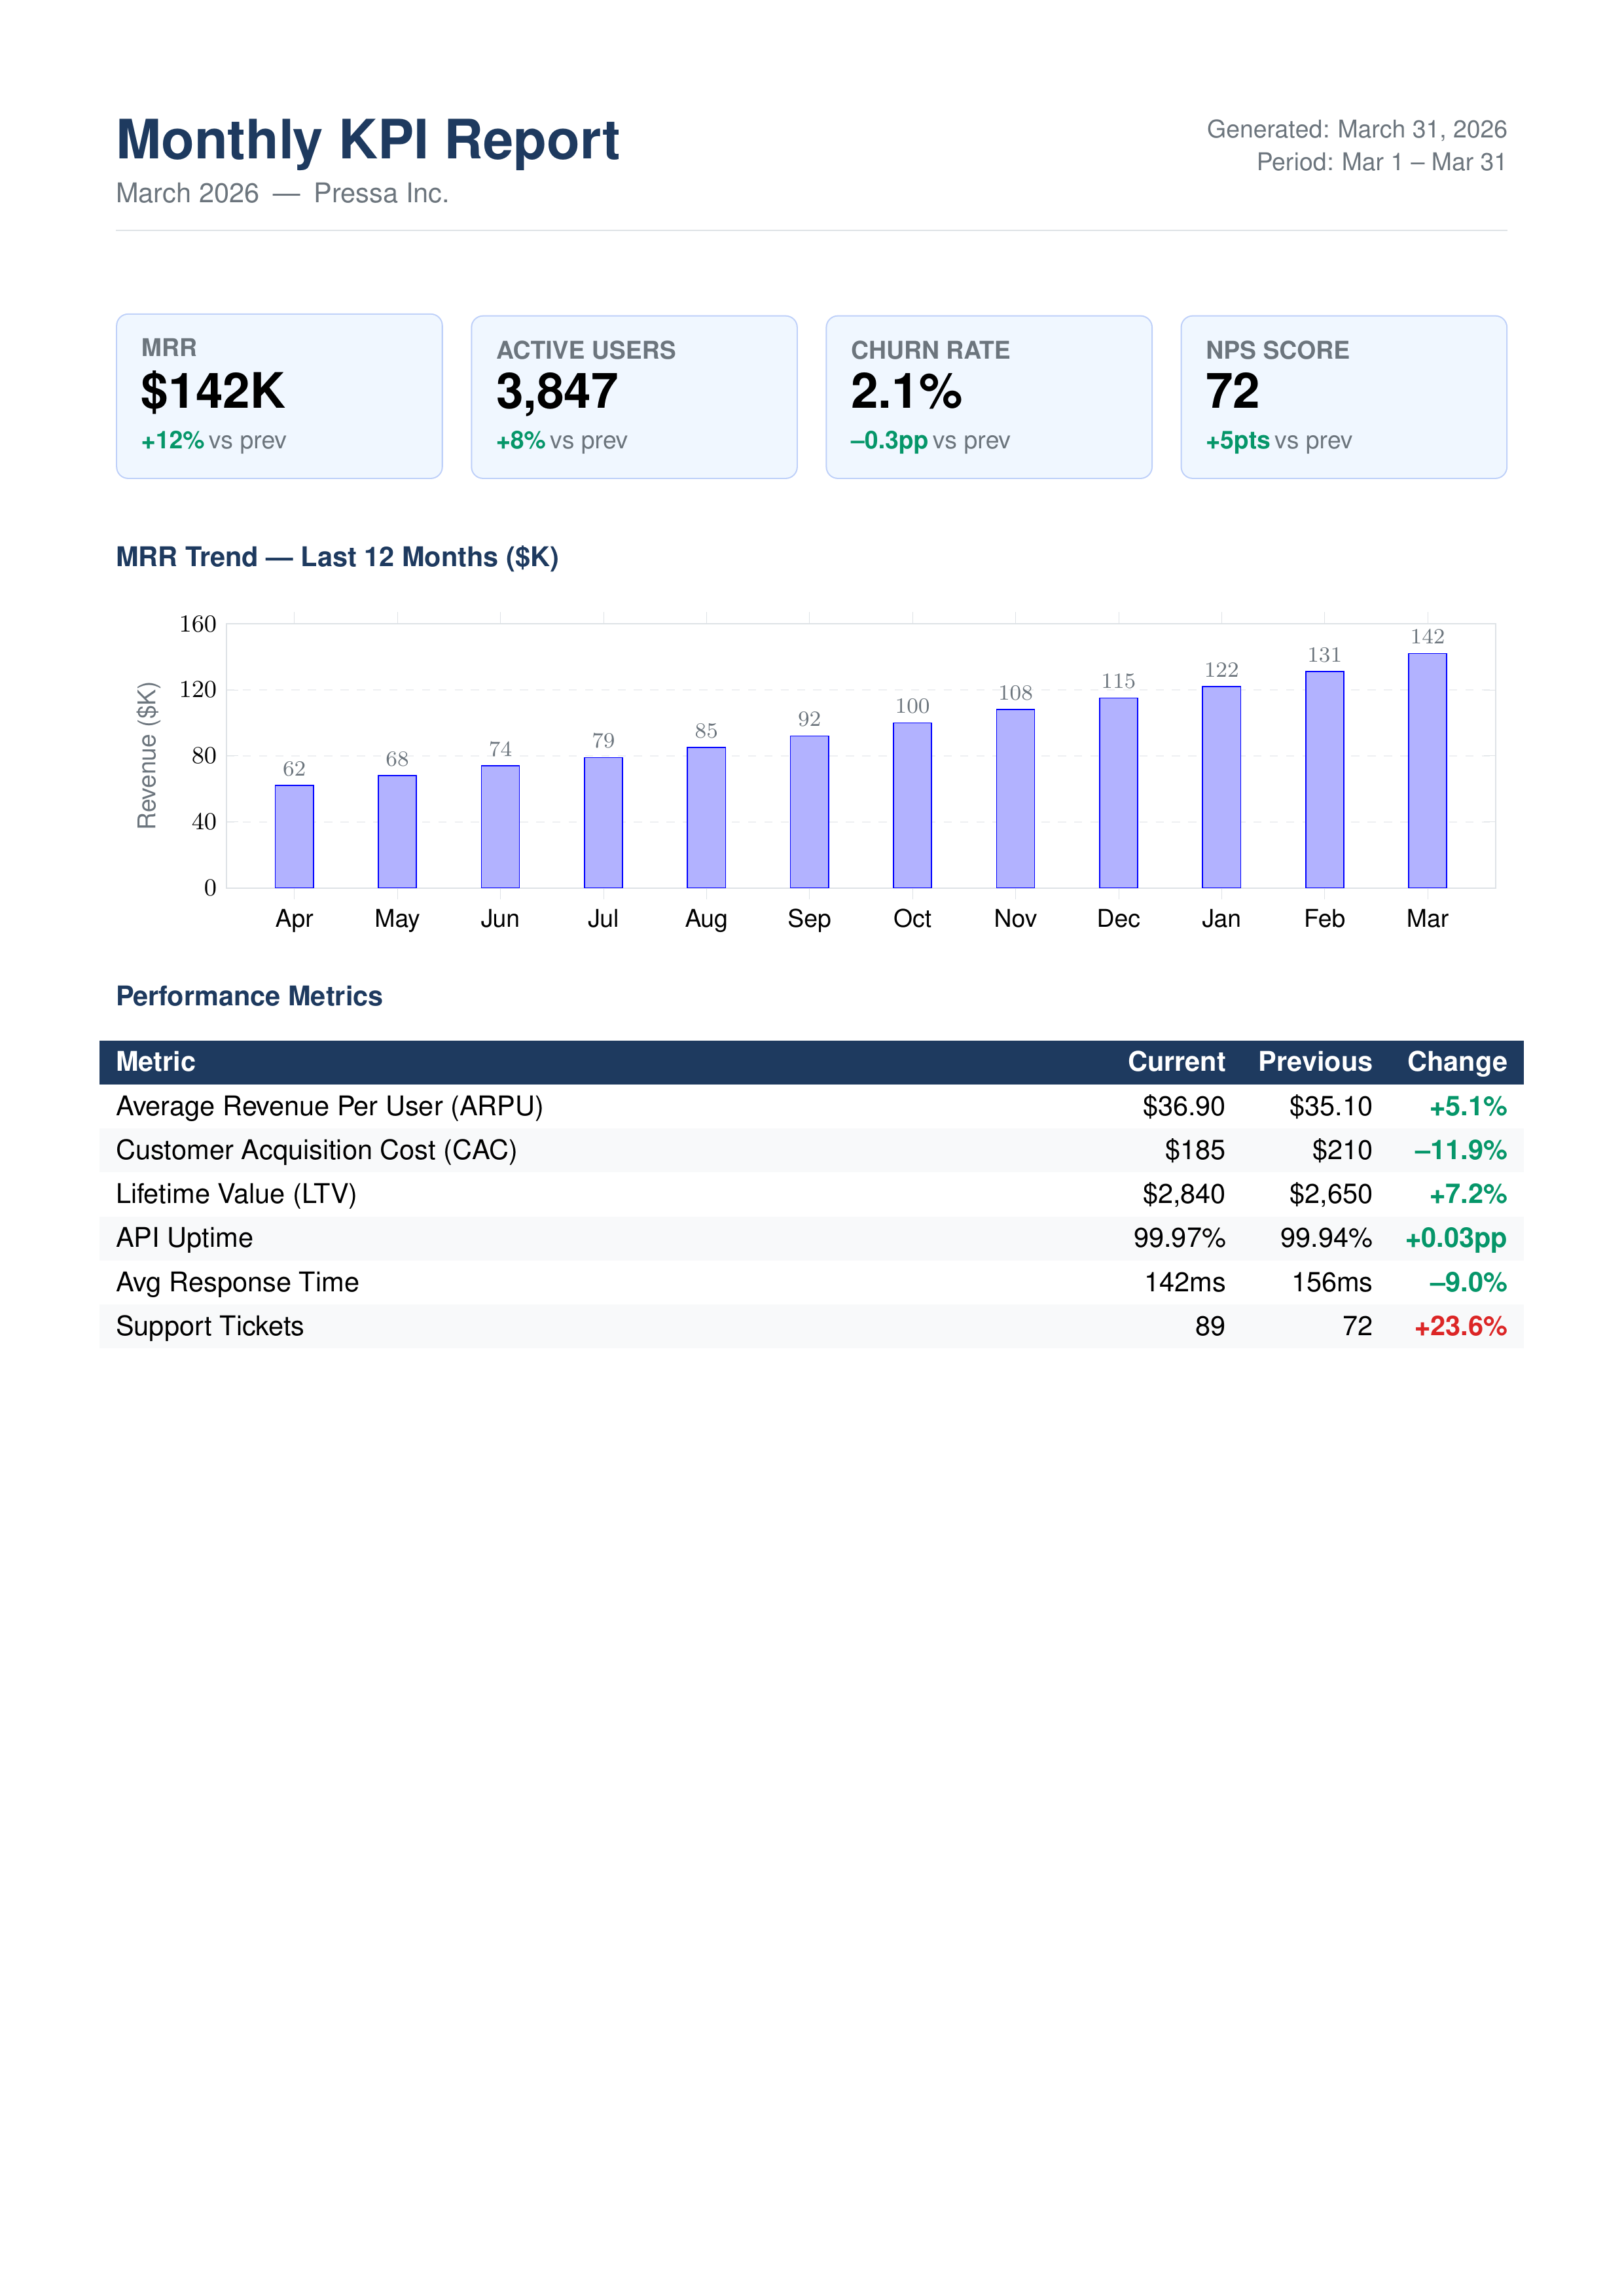Click the Churn Rate 2.1% card
Screen dimensions: 1624x2296
[989, 397]
